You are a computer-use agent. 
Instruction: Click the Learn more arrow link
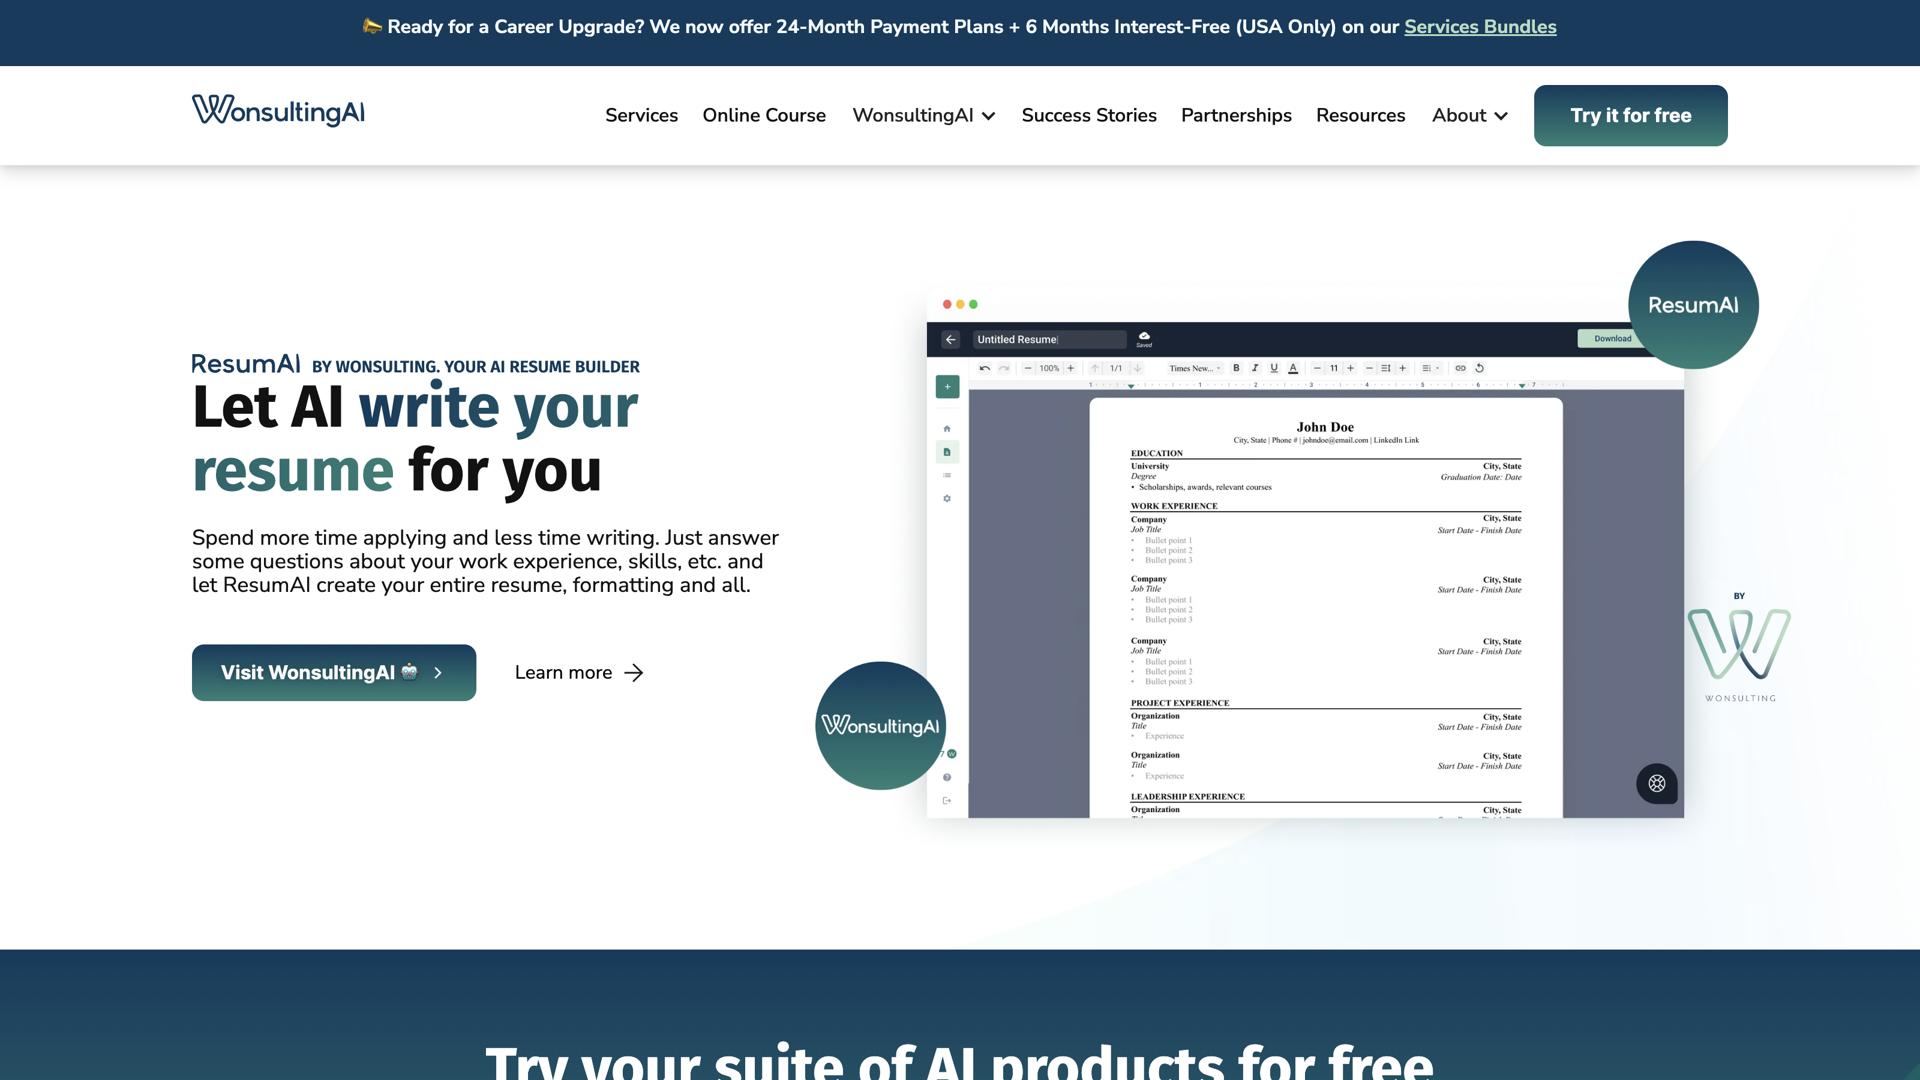click(x=579, y=673)
